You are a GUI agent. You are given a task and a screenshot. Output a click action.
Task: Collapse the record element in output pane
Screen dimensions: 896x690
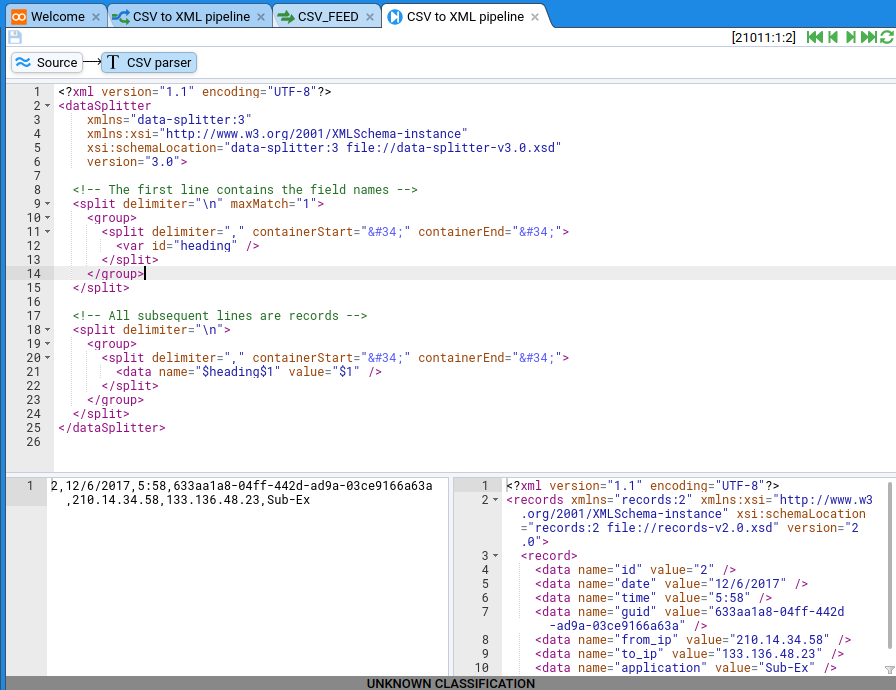496,556
